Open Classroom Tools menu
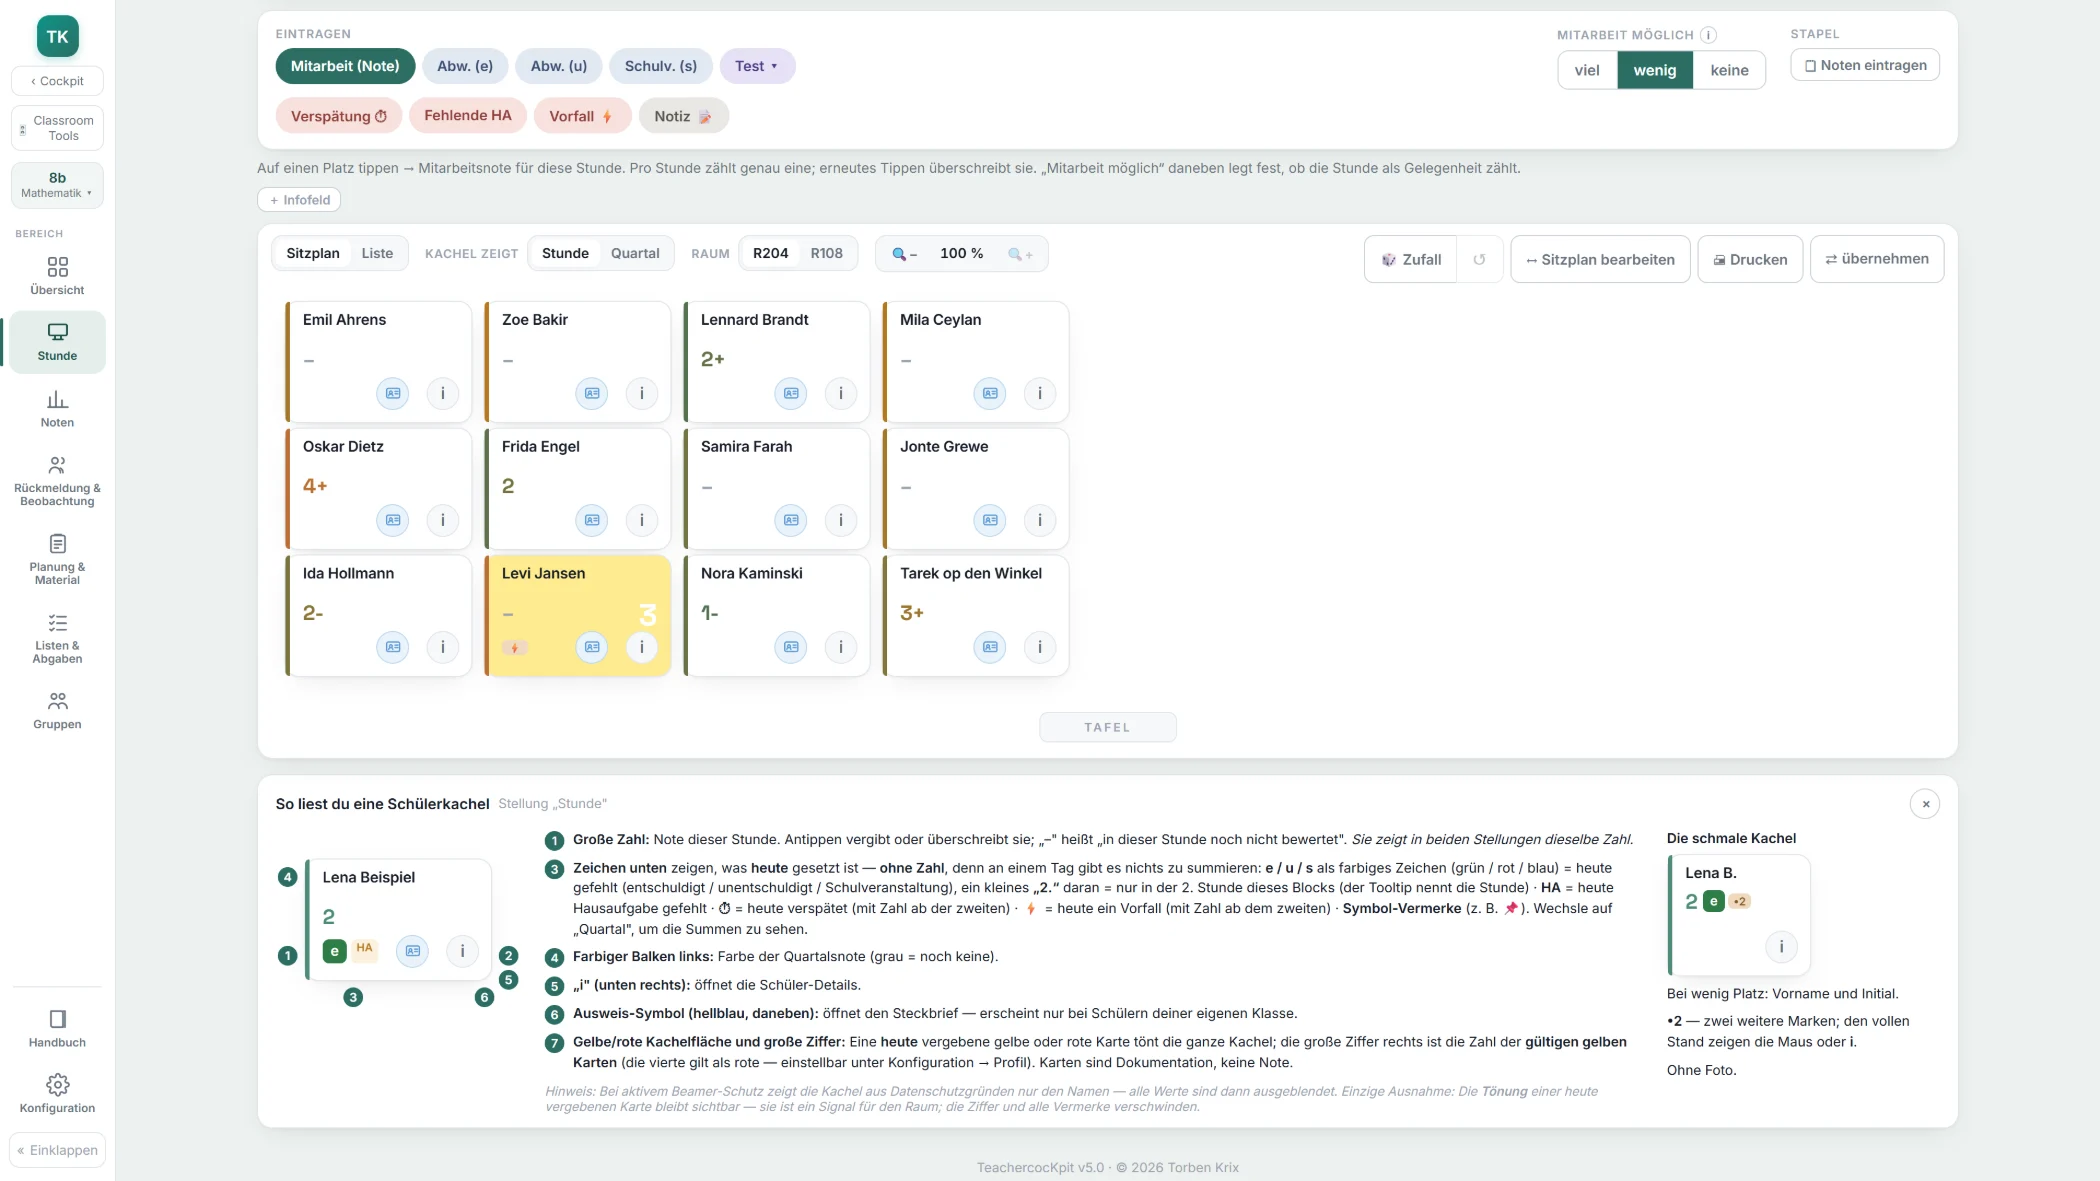This screenshot has width=2100, height=1181. [57, 128]
